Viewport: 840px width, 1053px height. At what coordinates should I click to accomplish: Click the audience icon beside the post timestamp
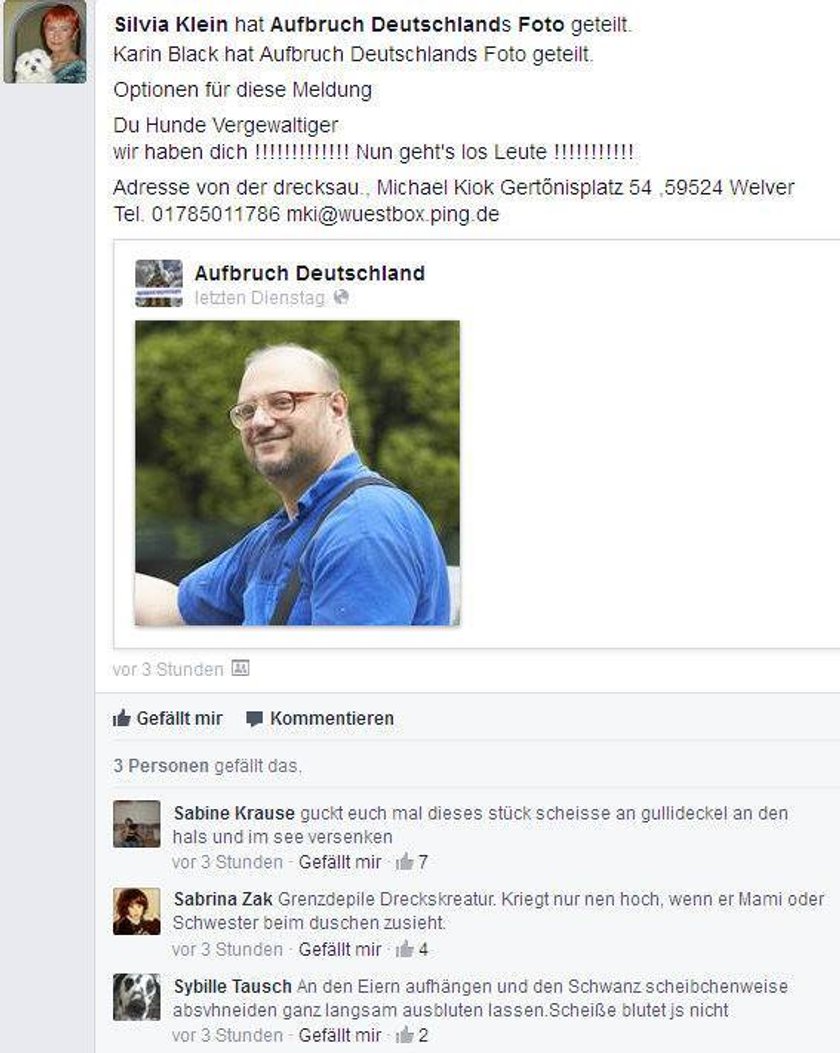240,668
